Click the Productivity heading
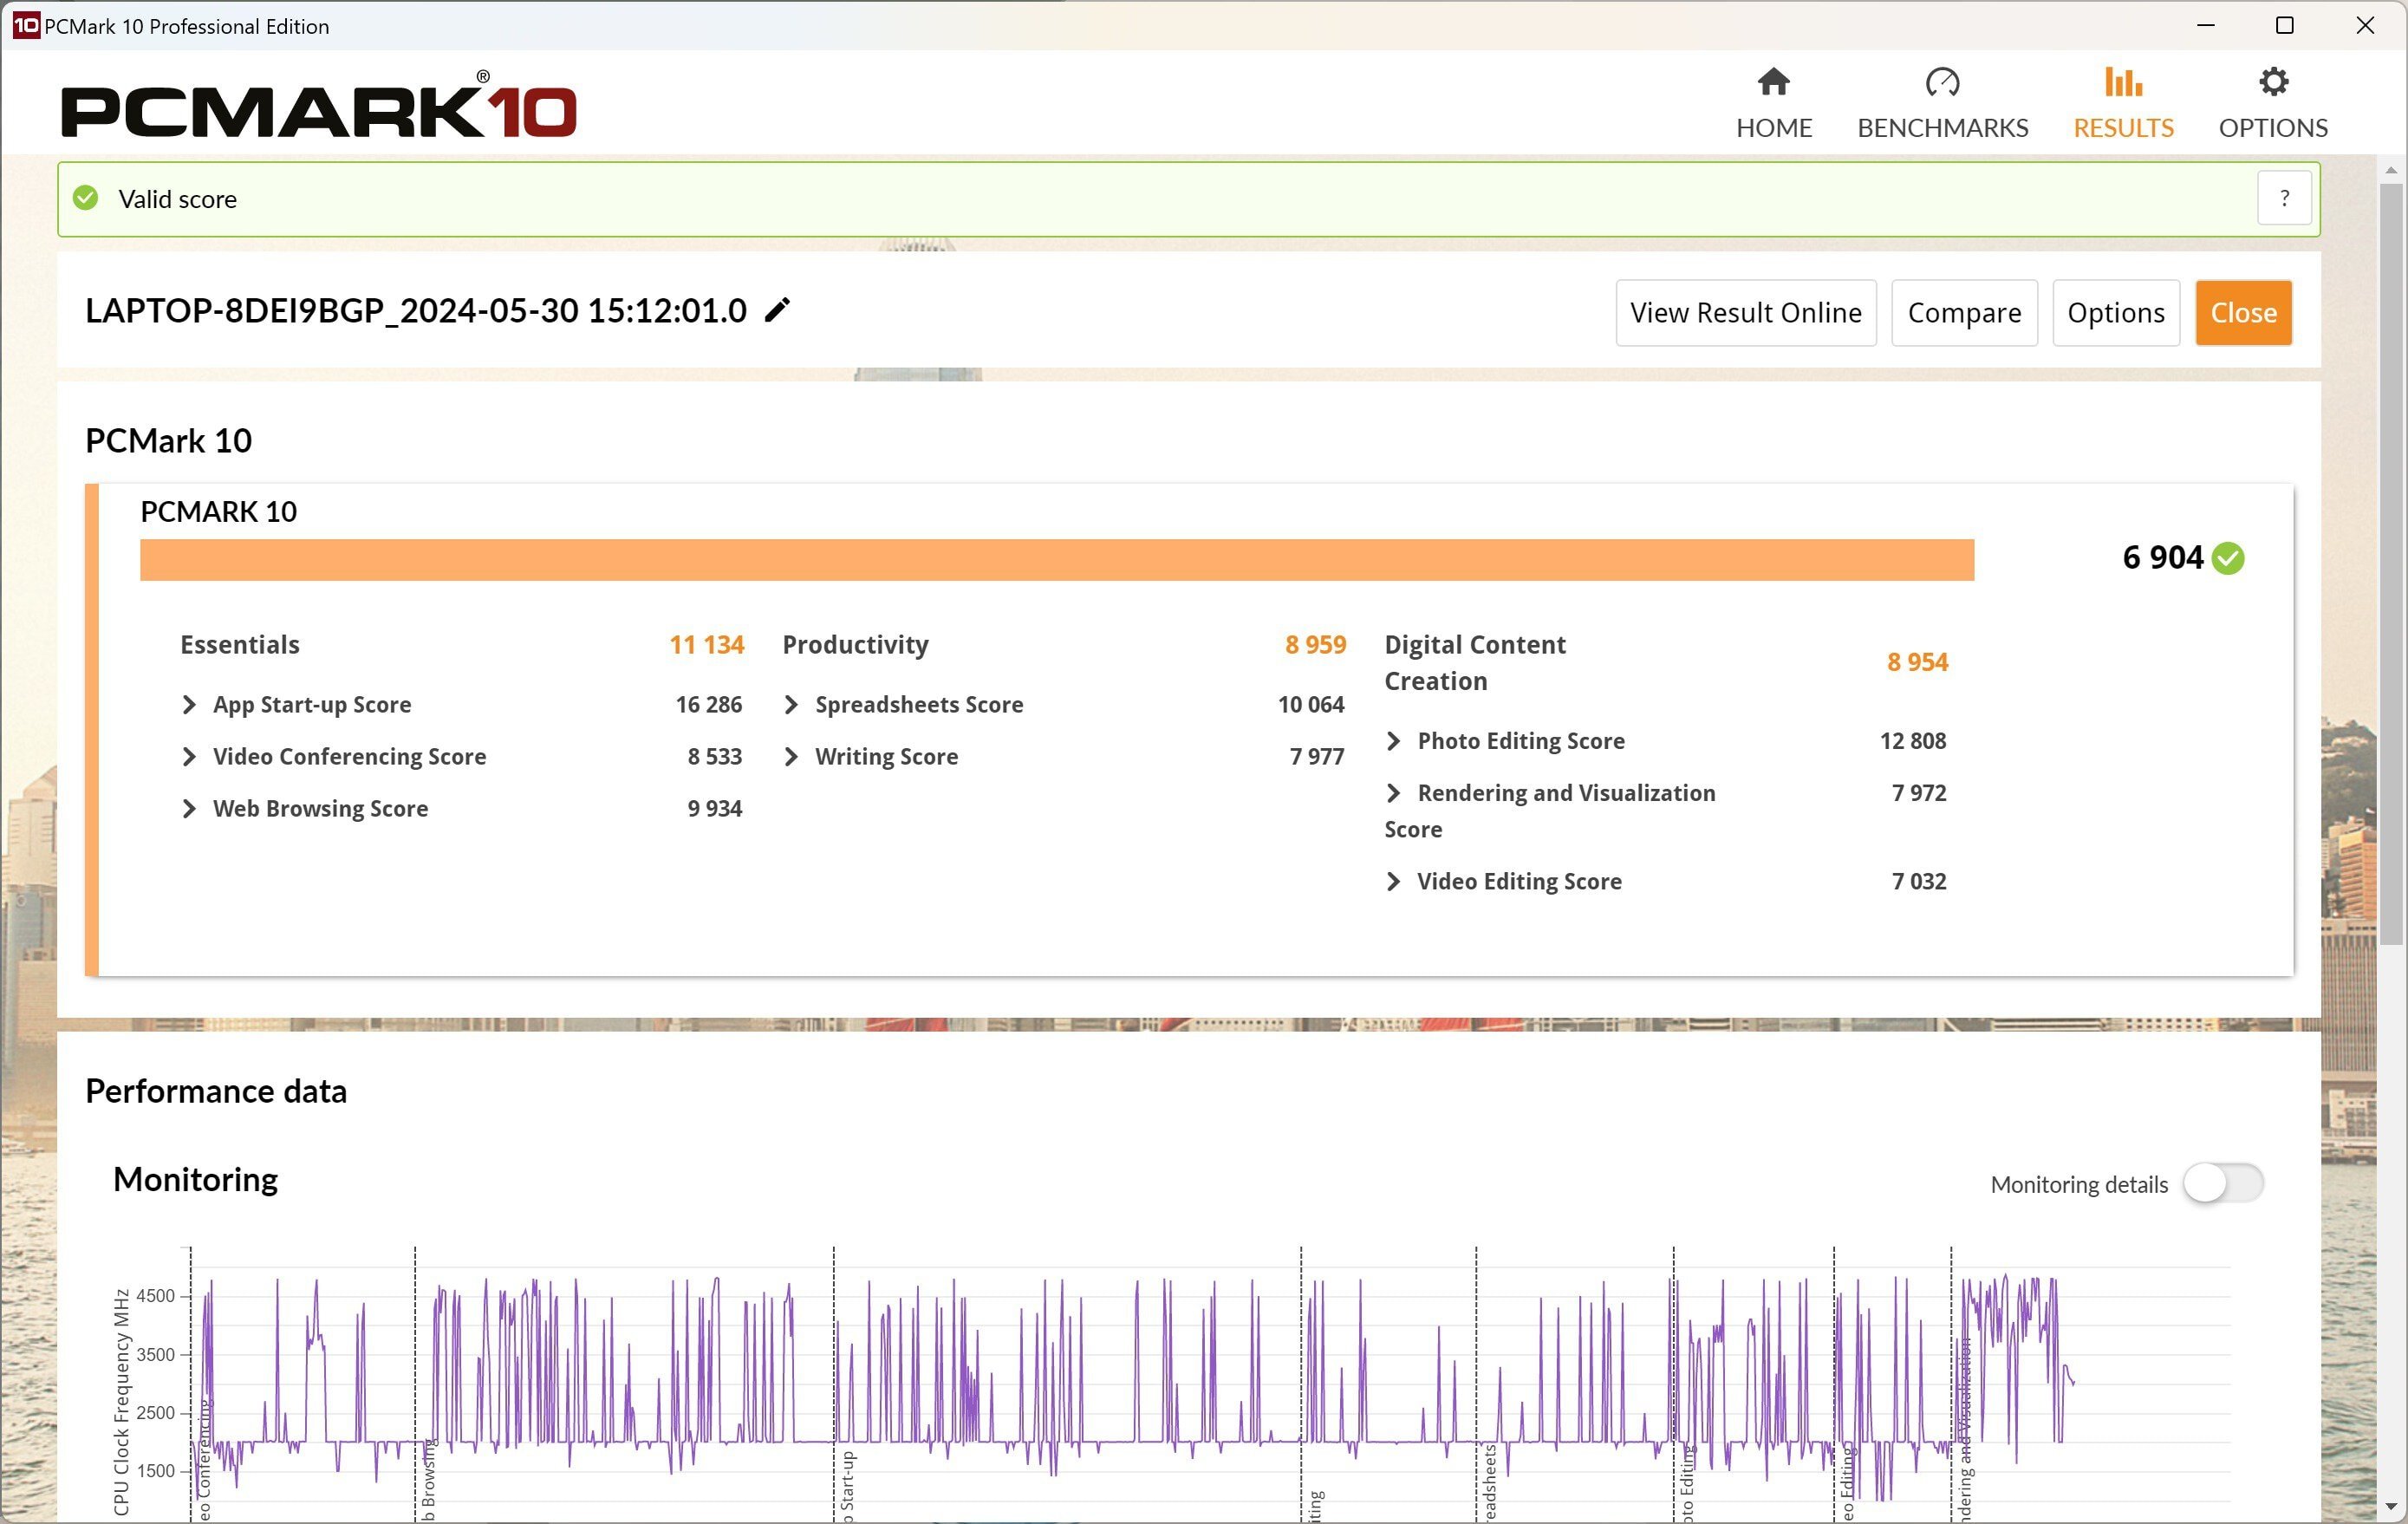Image resolution: width=2408 pixels, height=1524 pixels. click(x=855, y=645)
